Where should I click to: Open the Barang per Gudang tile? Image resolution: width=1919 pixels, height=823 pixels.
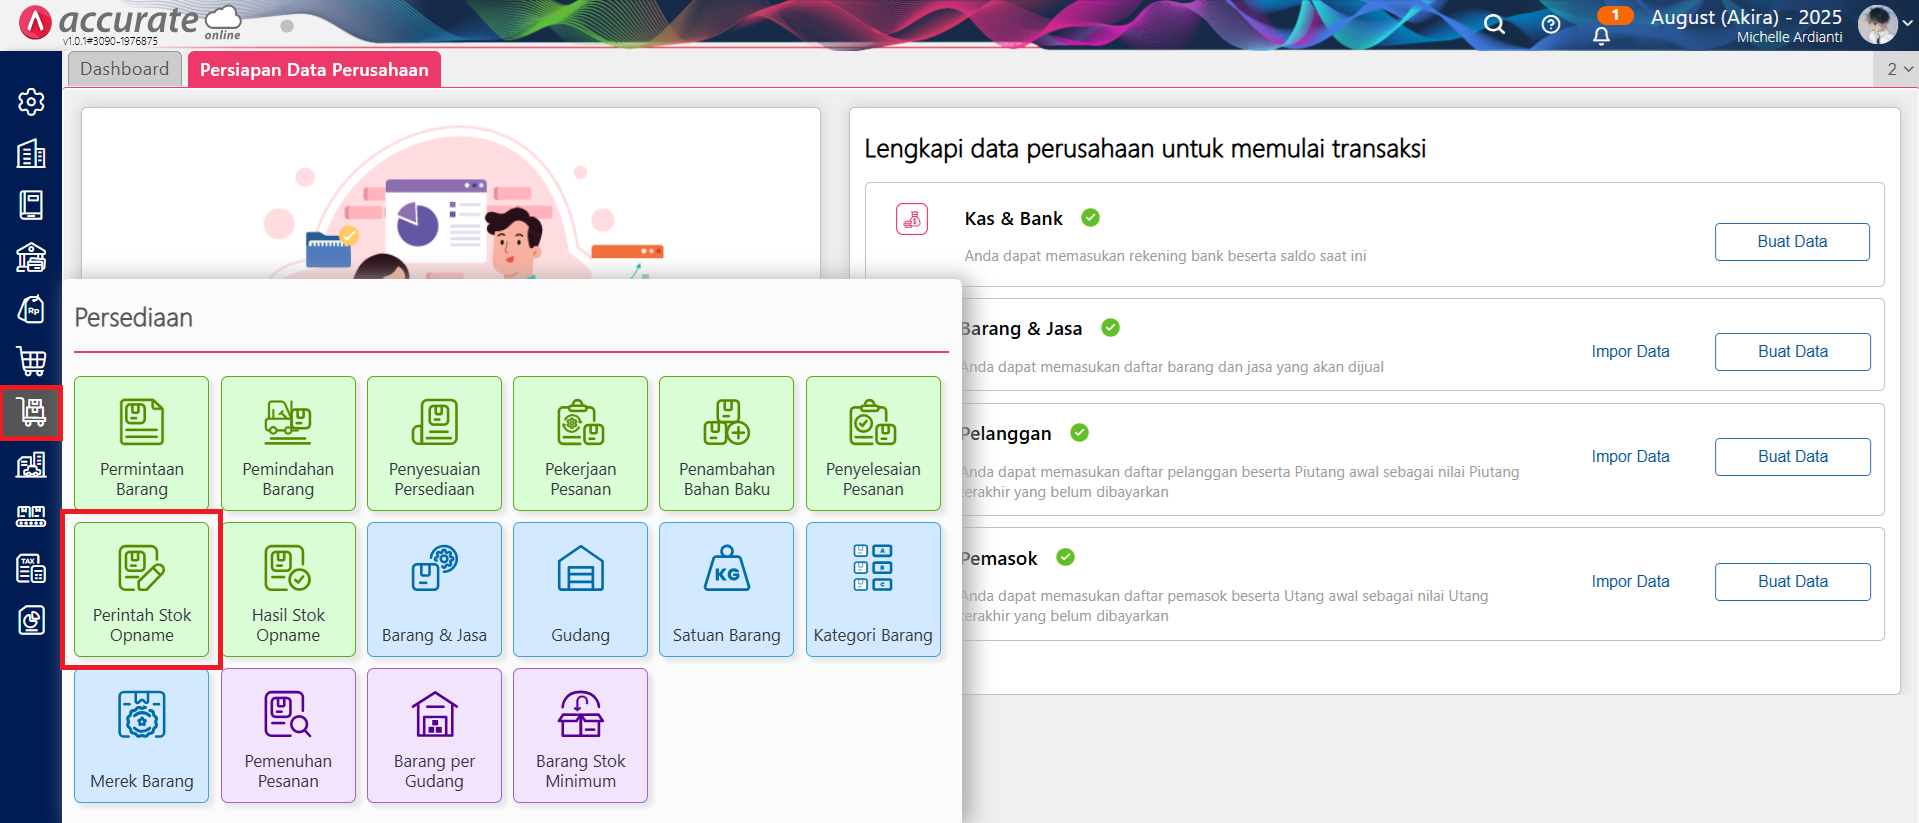(x=434, y=735)
